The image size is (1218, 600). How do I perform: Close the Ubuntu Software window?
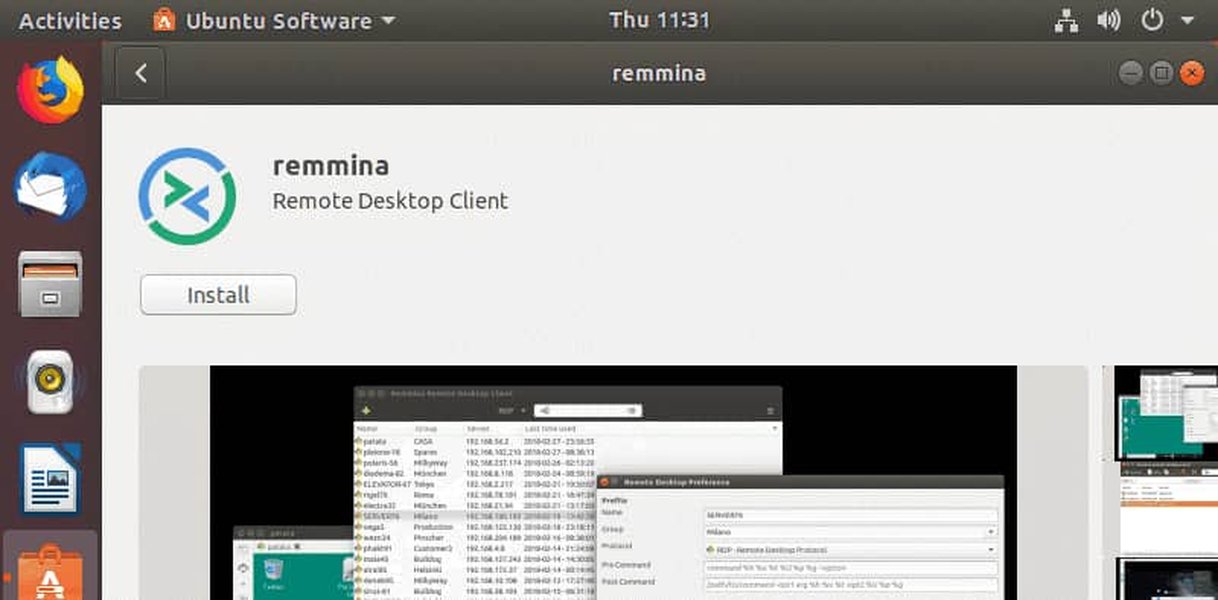click(x=1191, y=73)
